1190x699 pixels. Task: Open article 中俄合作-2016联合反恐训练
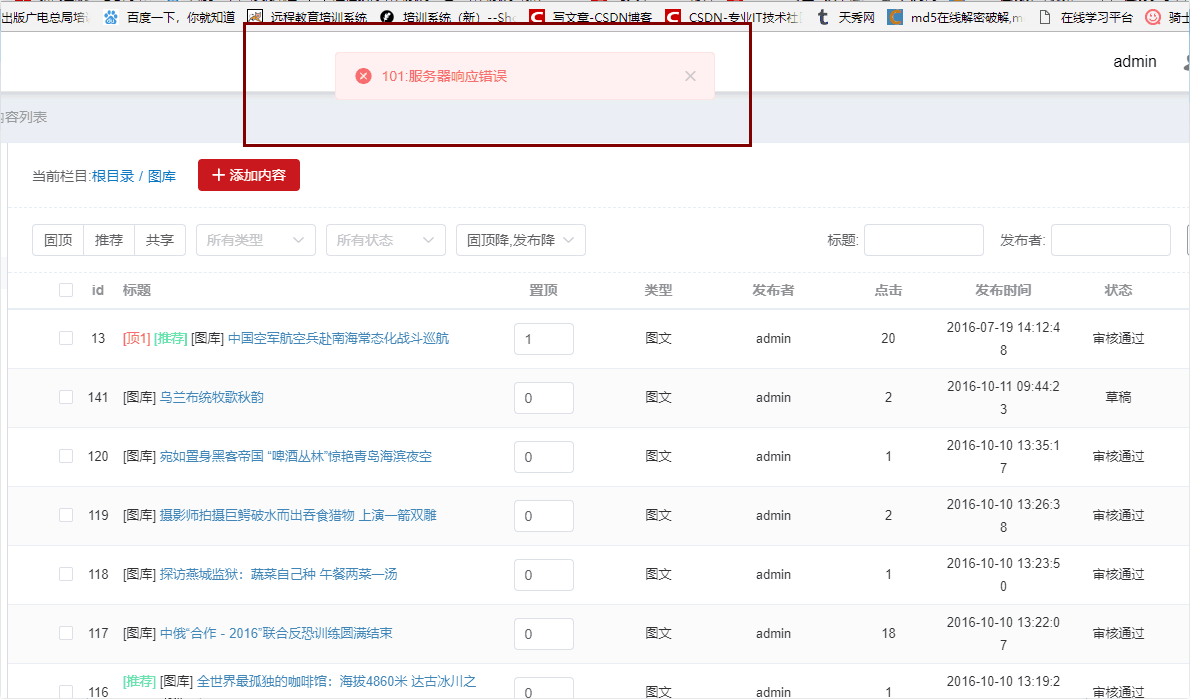[276, 633]
